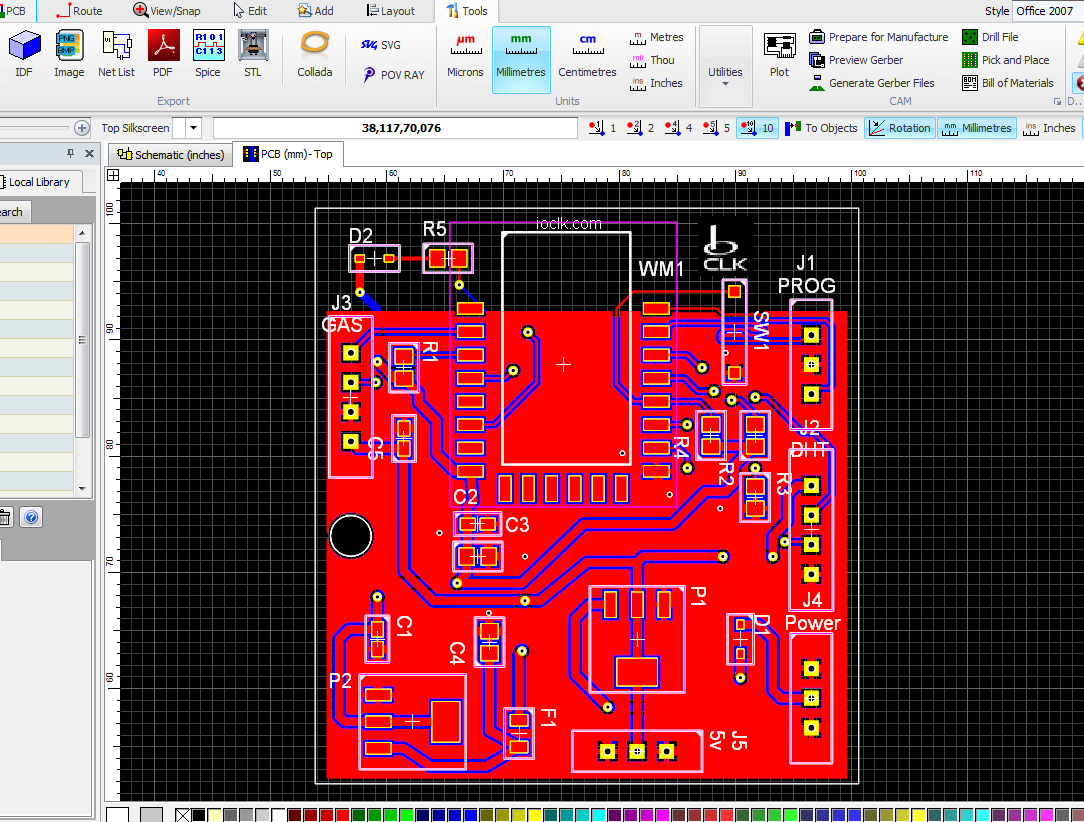Click the Net List export icon
Image resolution: width=1084 pixels, height=822 pixels.
(x=116, y=54)
